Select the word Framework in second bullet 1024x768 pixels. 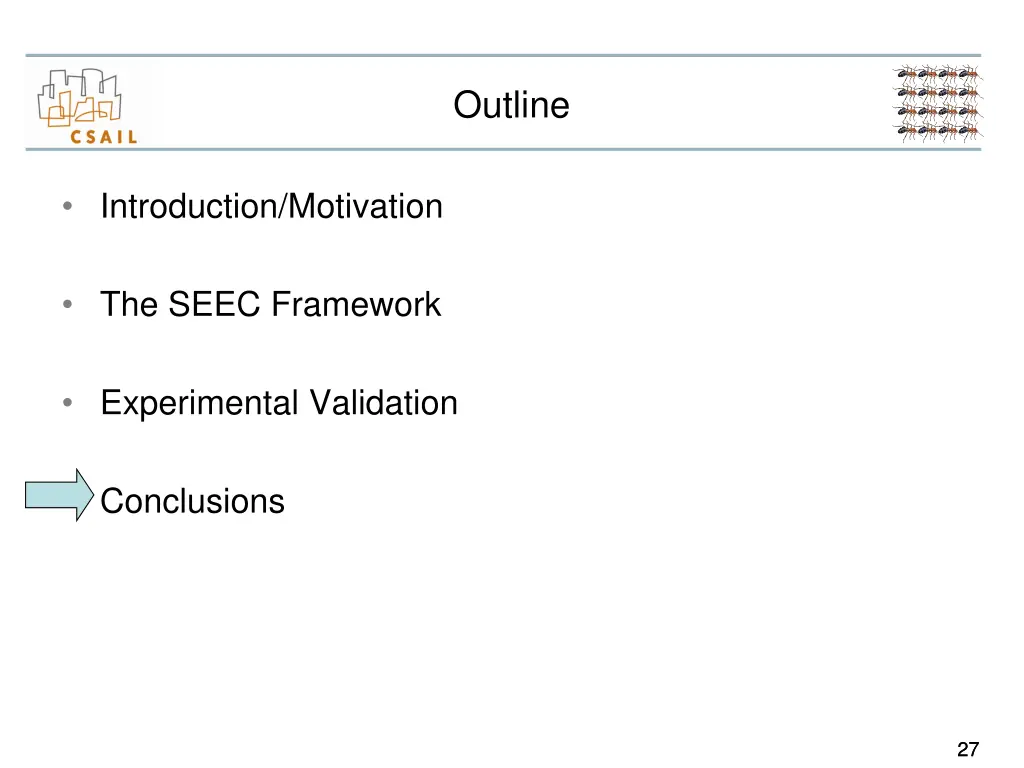(355, 304)
